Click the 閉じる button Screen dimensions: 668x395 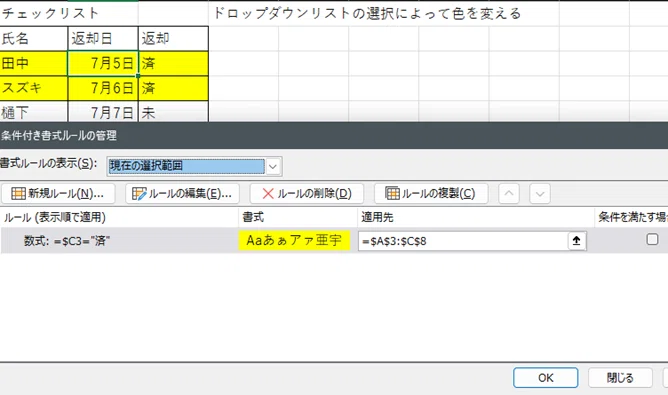click(620, 378)
